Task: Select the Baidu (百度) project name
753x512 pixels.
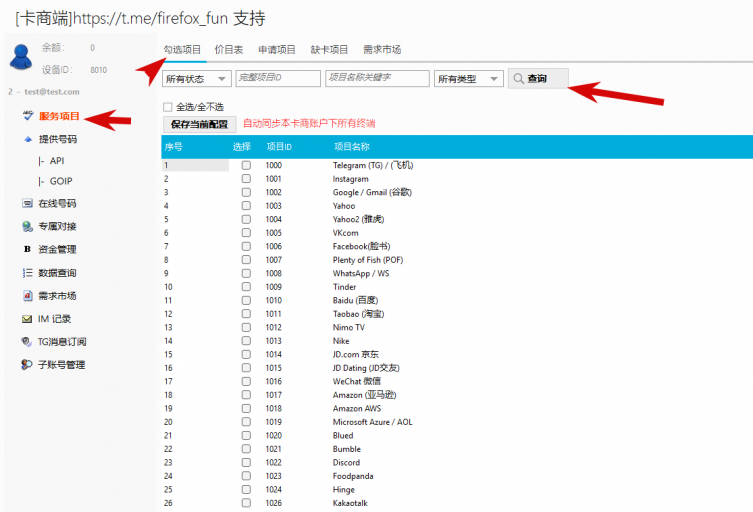Action: pyautogui.click(x=355, y=300)
